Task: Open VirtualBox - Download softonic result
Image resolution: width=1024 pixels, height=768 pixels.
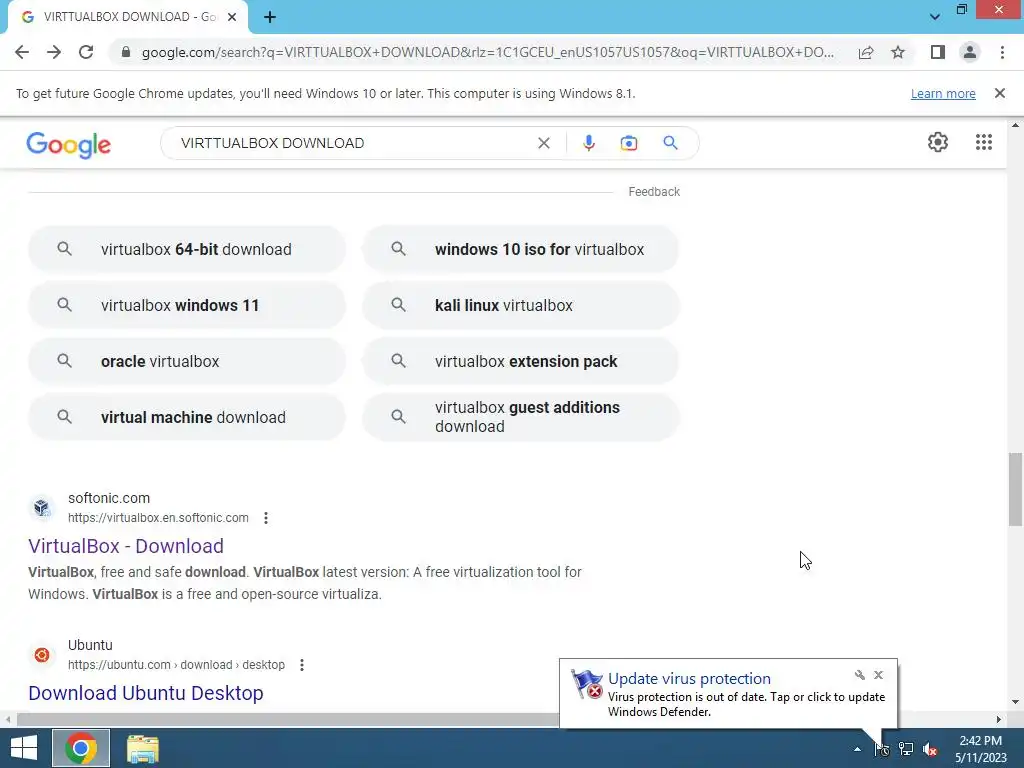Action: [x=126, y=546]
